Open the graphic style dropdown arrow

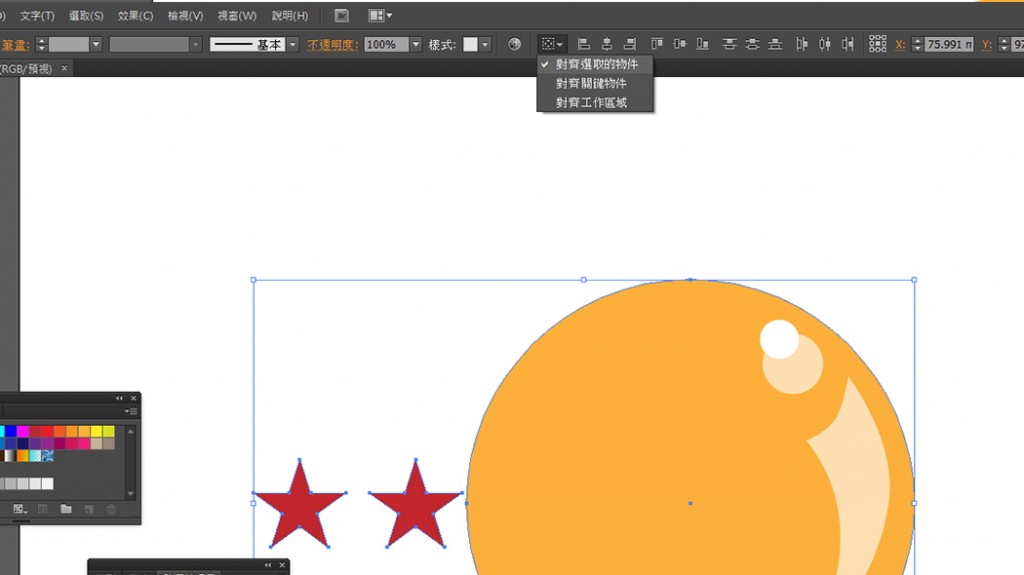pyautogui.click(x=485, y=44)
